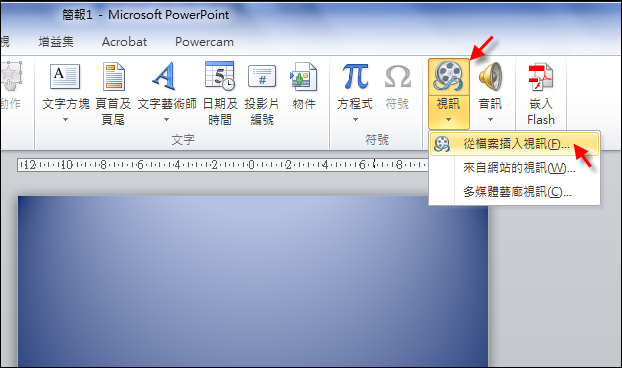Open the 文字方塊 dropdown arrow

click(x=65, y=119)
